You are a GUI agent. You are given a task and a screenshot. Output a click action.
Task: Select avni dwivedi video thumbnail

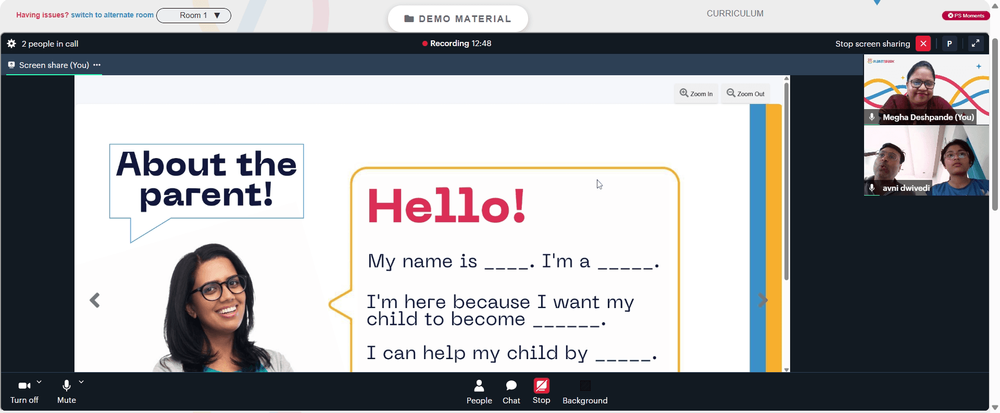[926, 161]
